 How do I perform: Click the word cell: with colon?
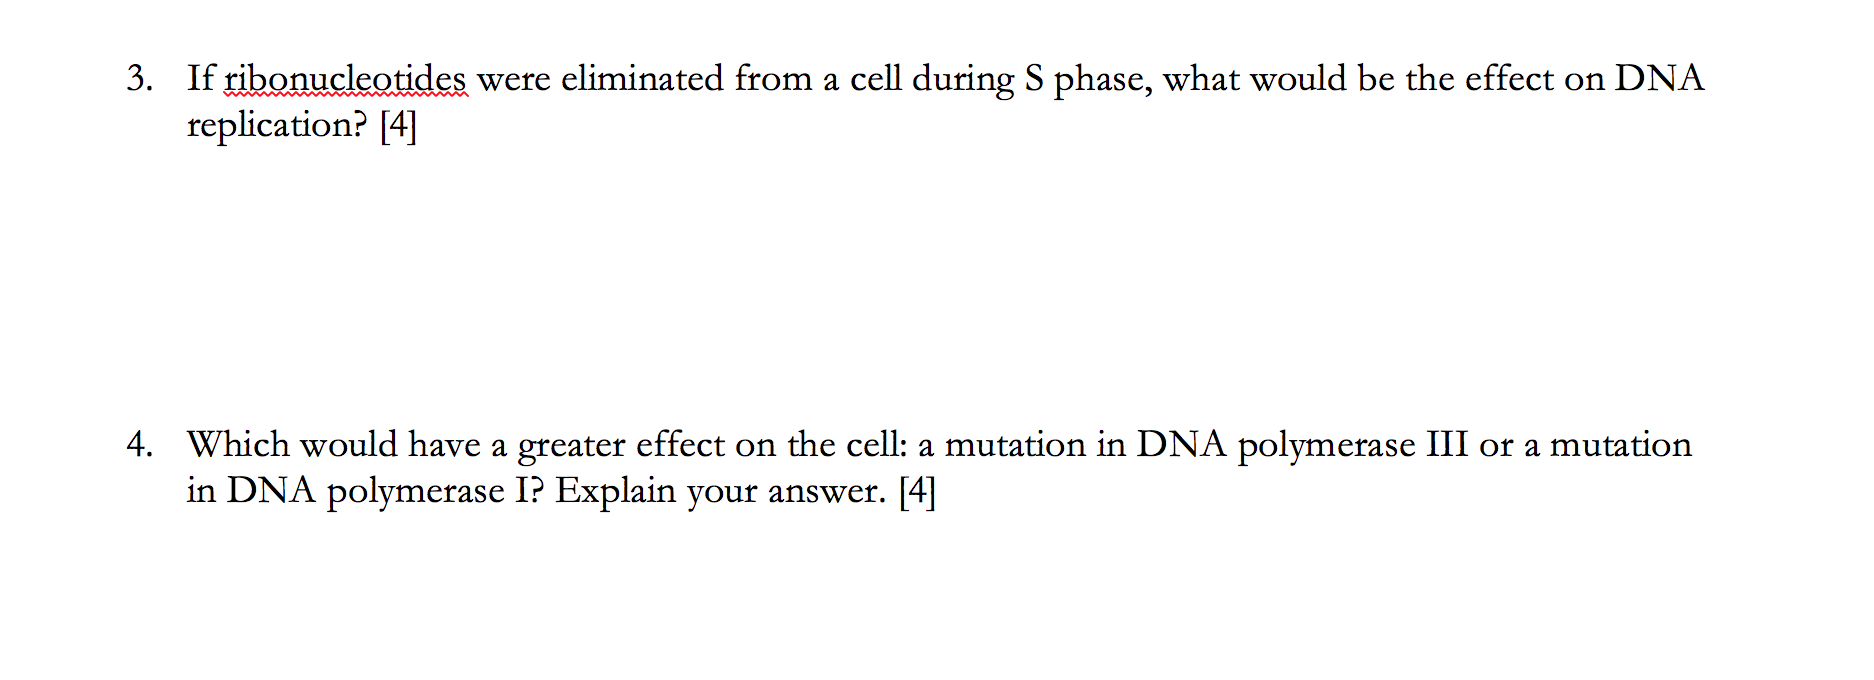[876, 444]
